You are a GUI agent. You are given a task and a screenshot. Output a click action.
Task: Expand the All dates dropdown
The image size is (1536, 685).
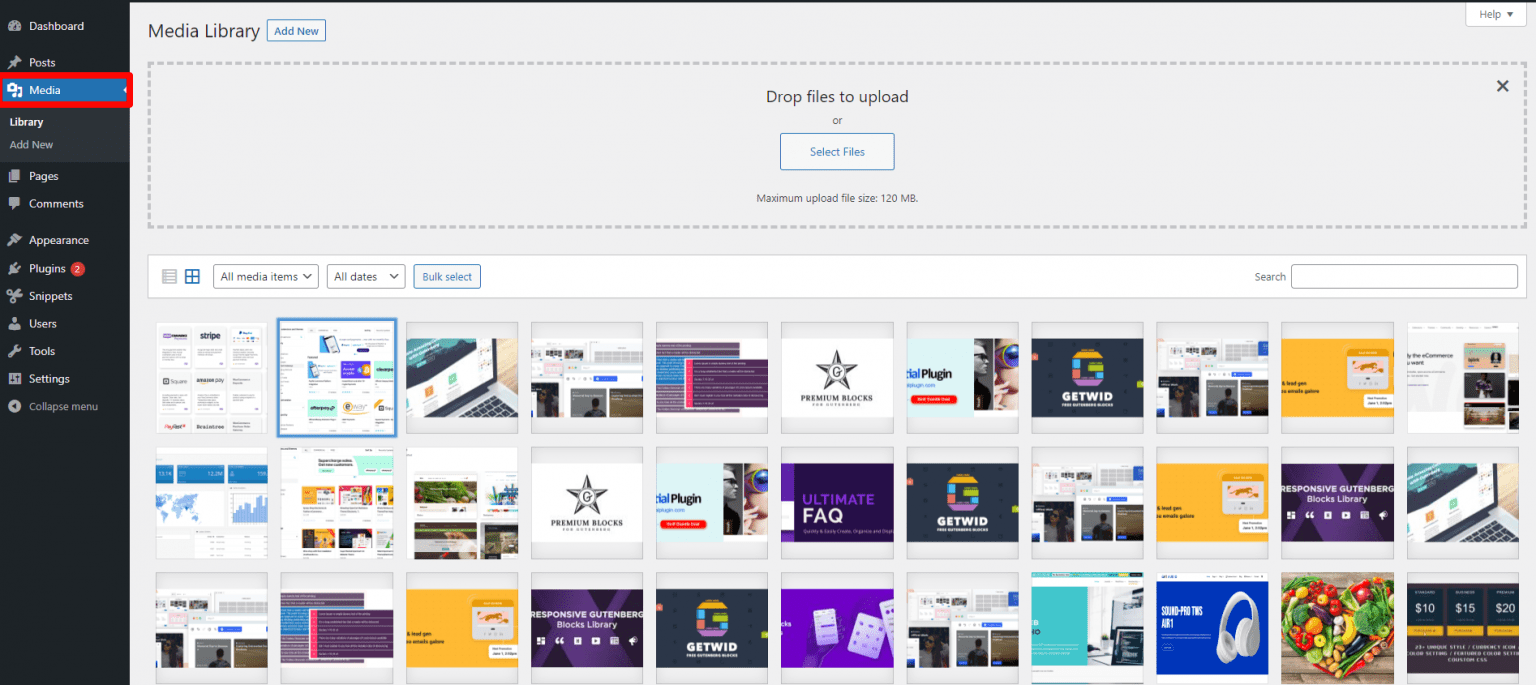pyautogui.click(x=365, y=276)
